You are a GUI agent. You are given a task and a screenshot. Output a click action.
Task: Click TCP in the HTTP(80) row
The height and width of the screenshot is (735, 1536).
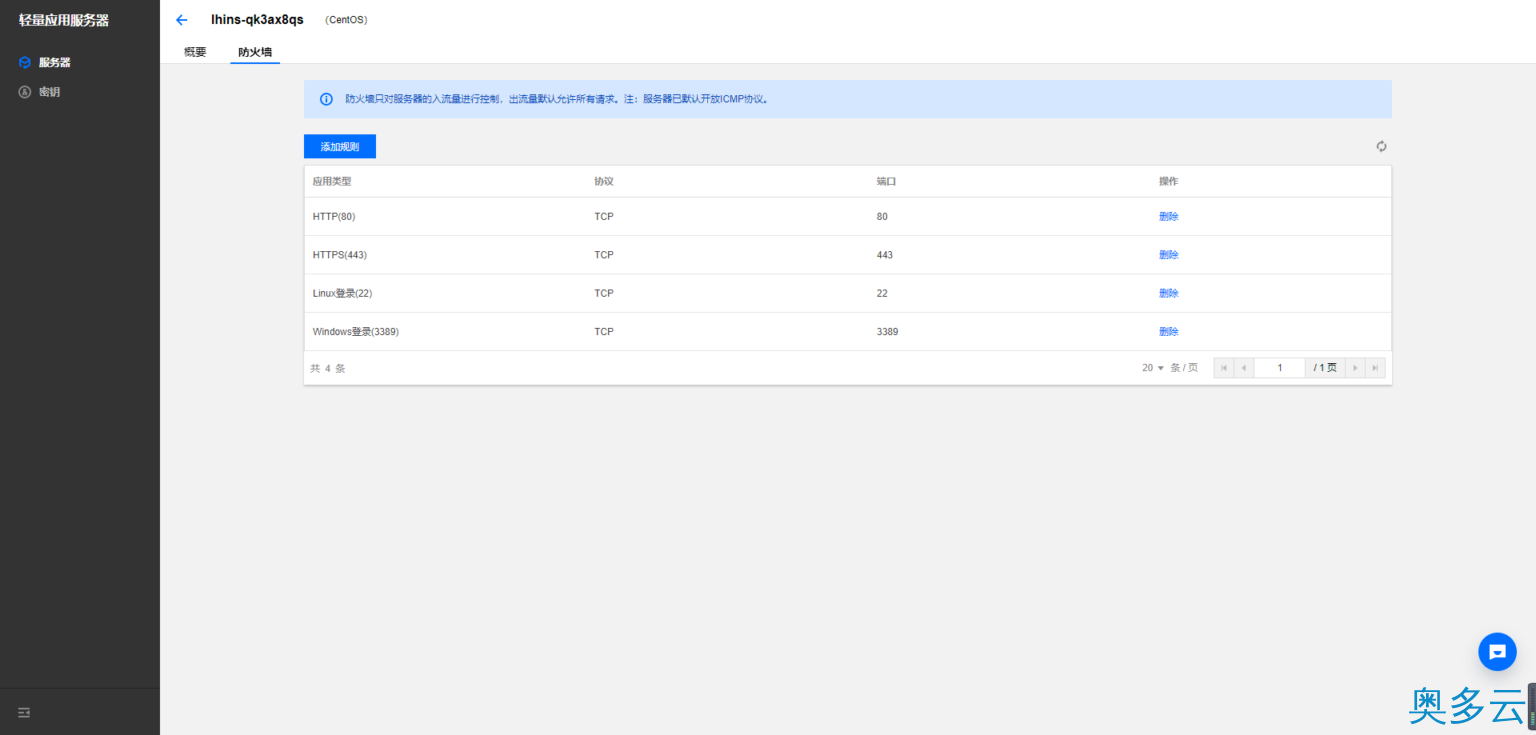[604, 216]
